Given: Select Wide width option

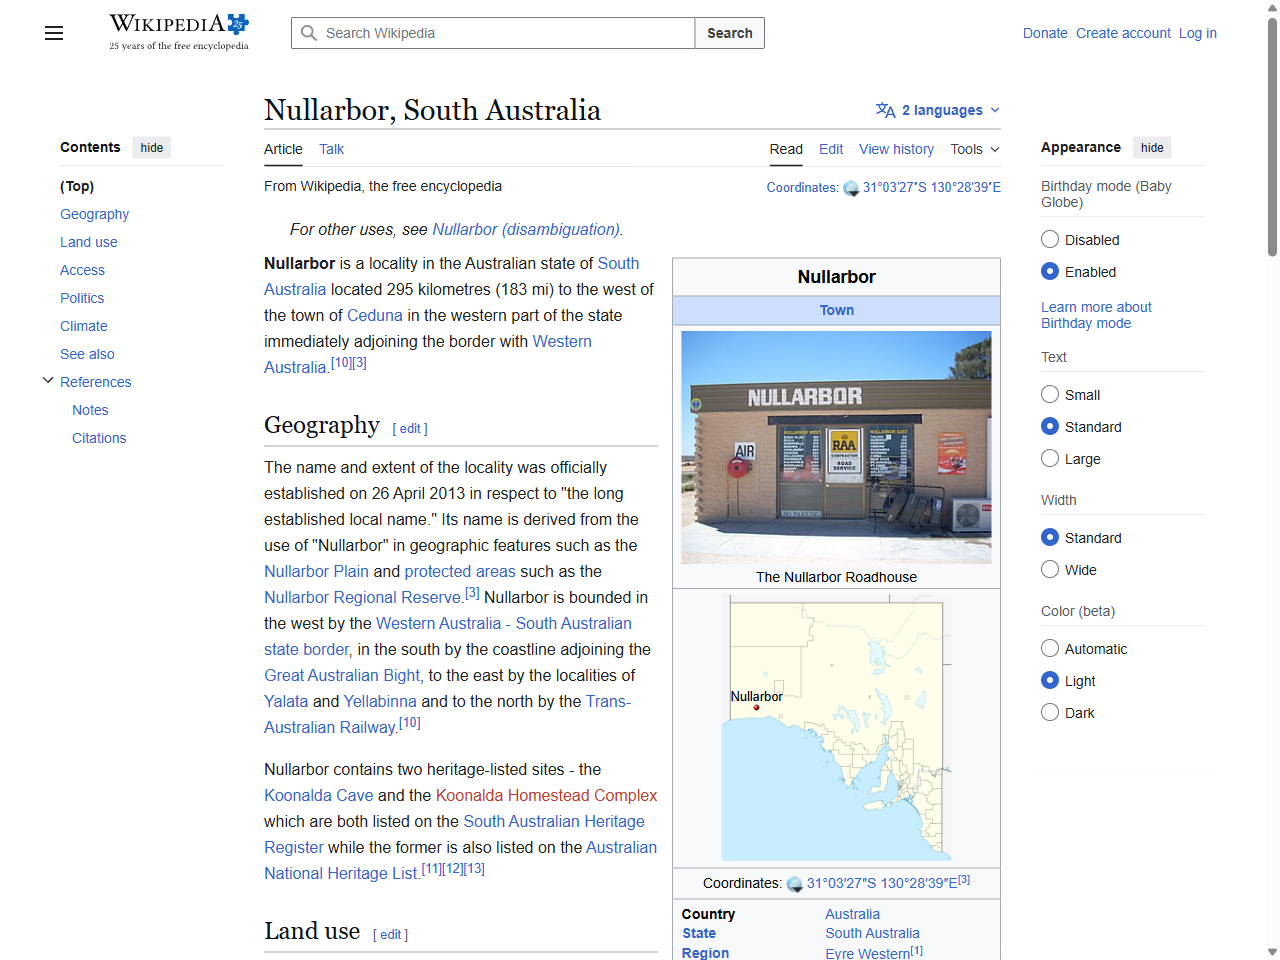Looking at the screenshot, I should [x=1050, y=569].
